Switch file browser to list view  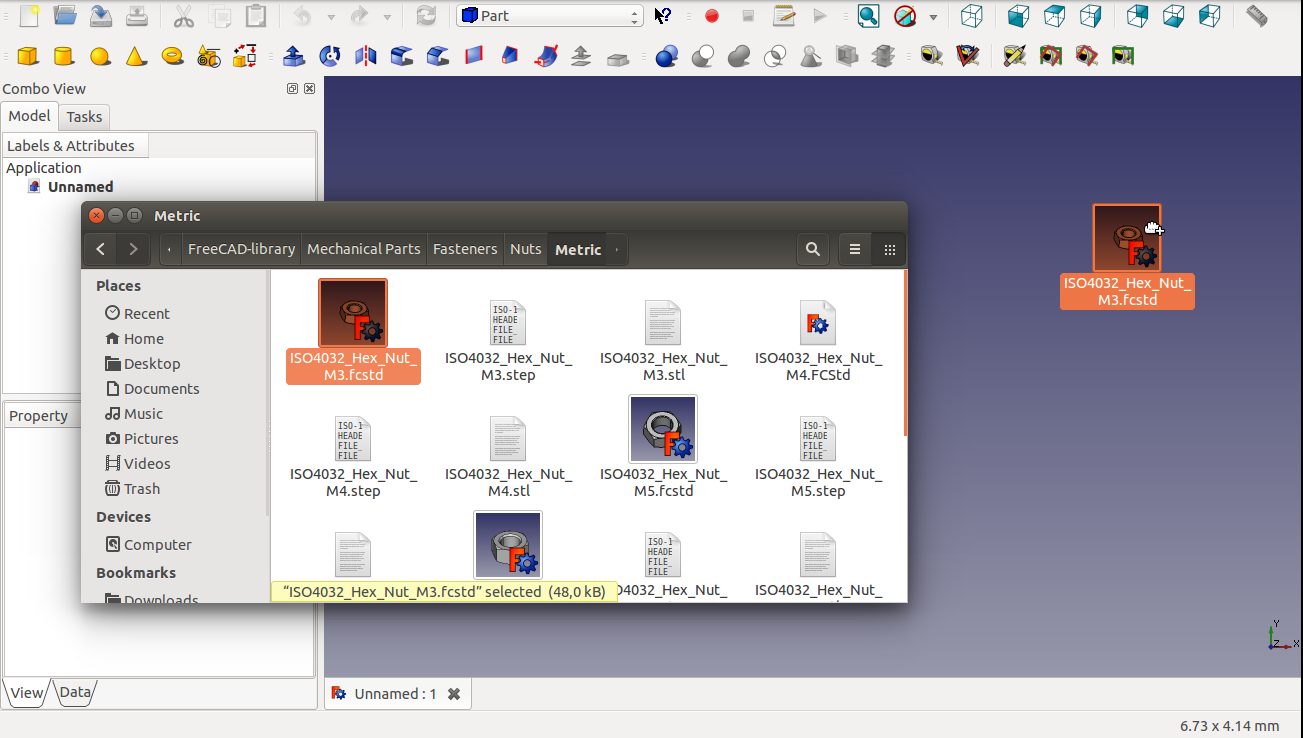point(855,249)
